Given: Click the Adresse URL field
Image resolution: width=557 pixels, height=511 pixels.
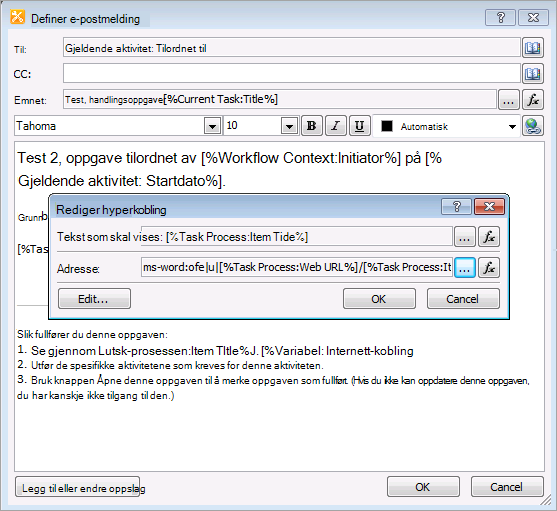Looking at the screenshot, I should tap(297, 267).
